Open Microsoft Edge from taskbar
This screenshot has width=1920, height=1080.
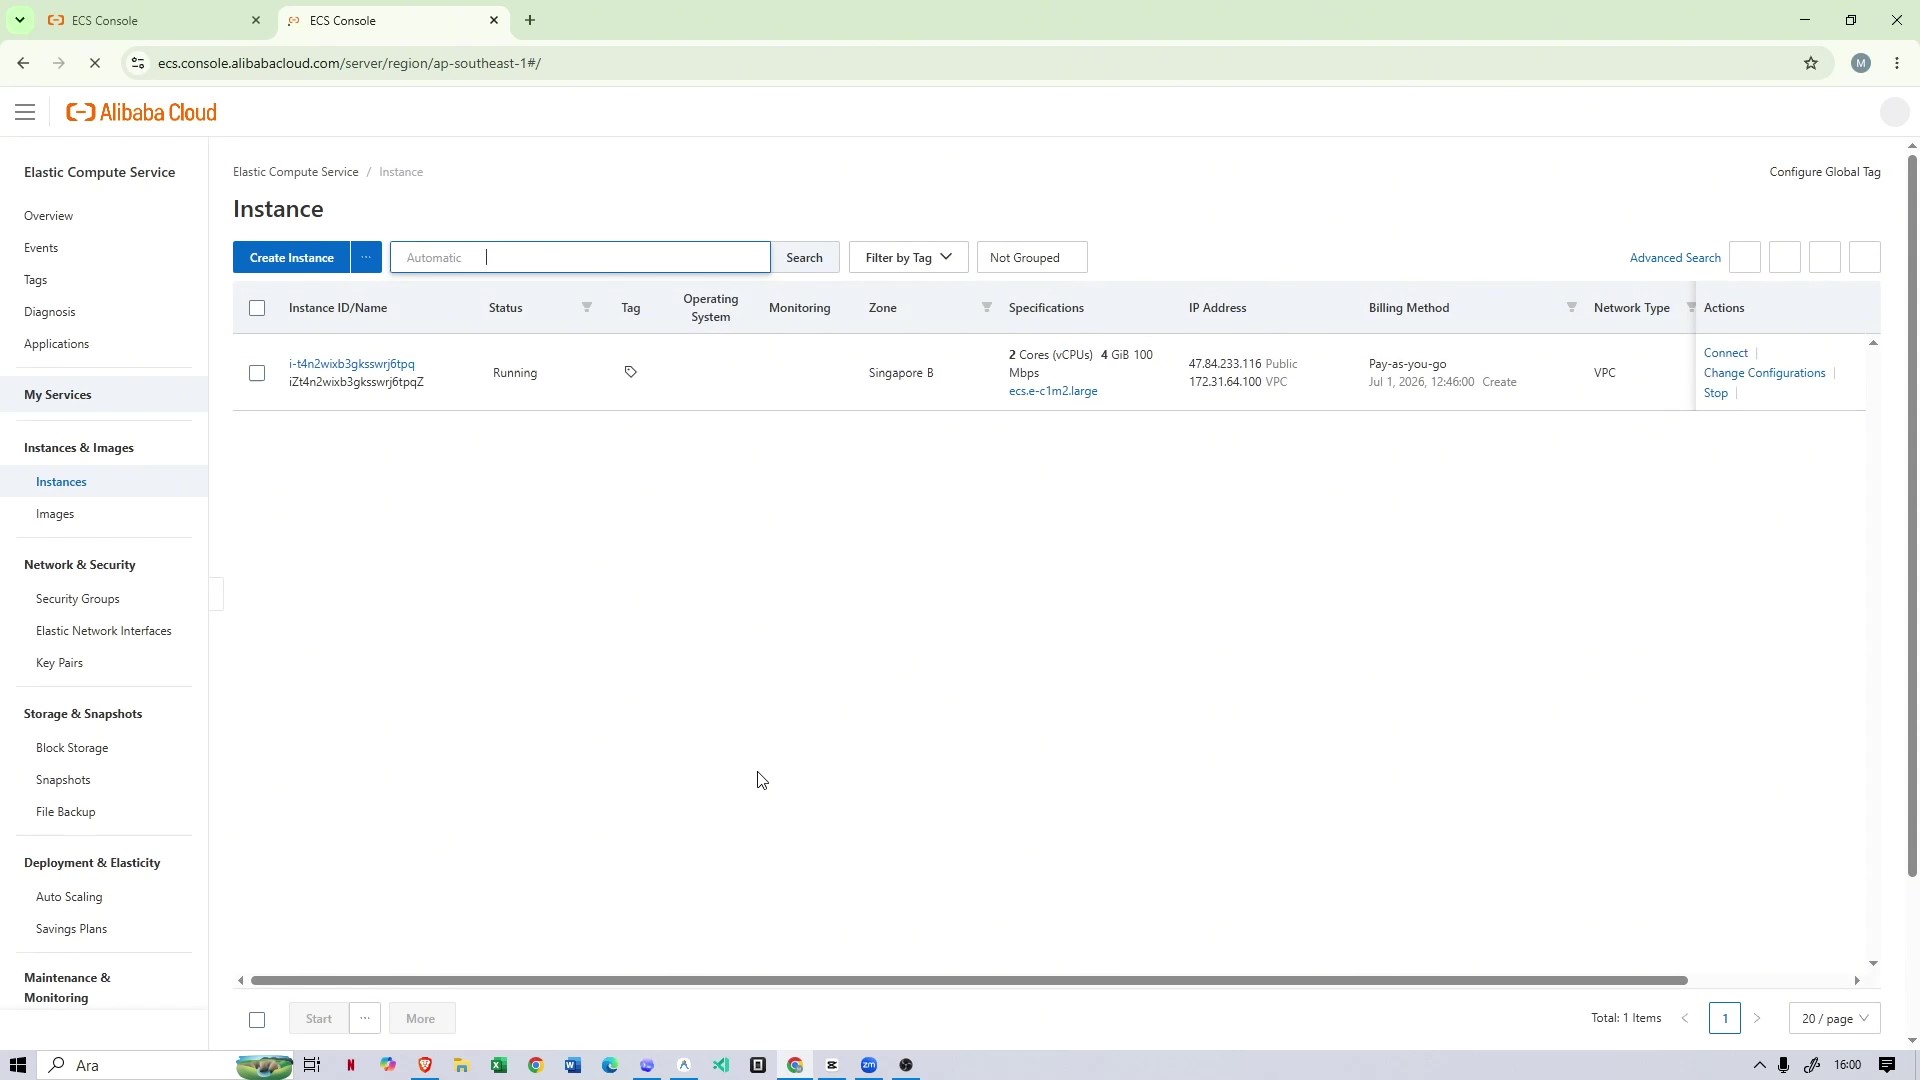tap(610, 1065)
